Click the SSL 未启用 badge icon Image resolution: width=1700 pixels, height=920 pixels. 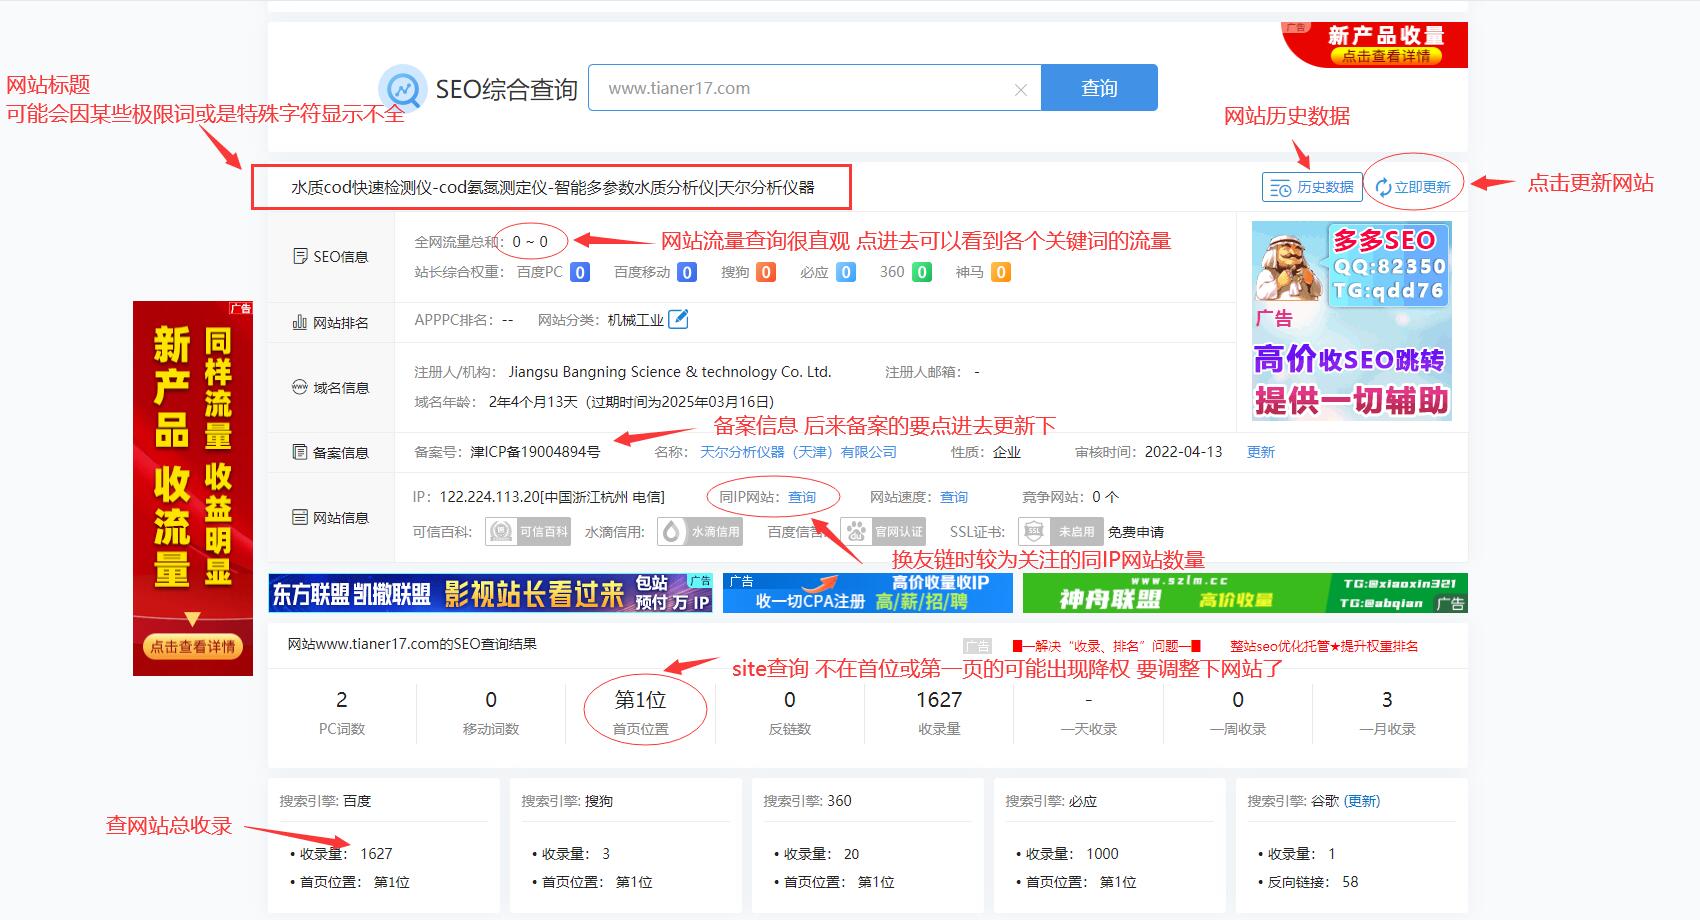[x=1060, y=531]
